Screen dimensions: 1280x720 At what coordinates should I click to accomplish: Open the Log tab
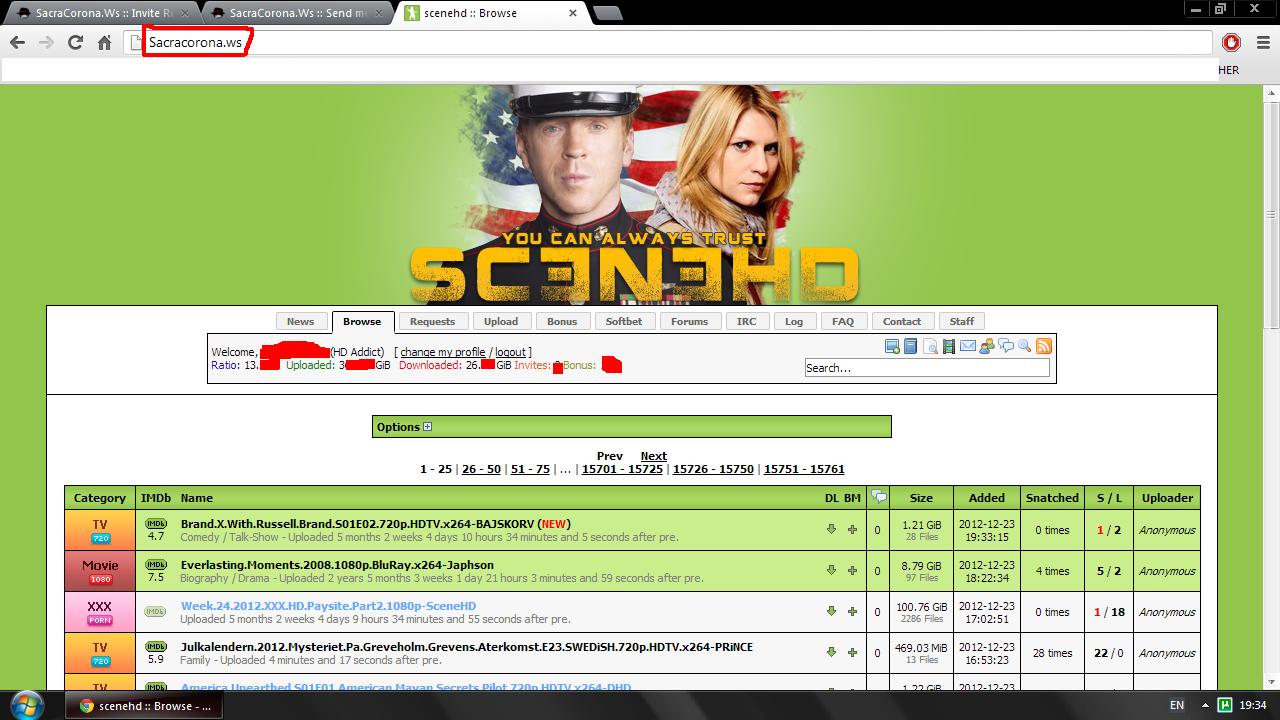[794, 321]
